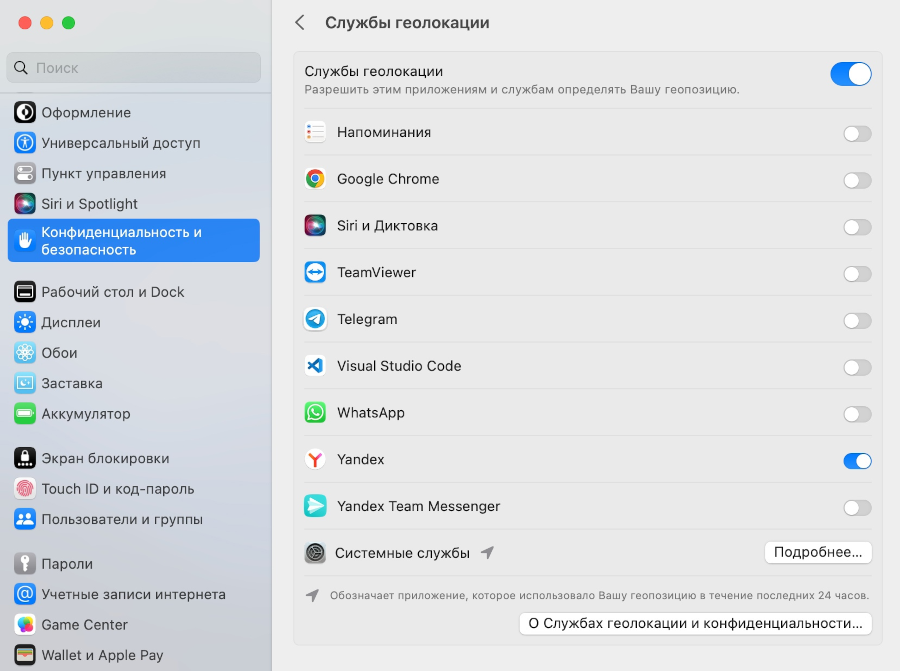Image resolution: width=900 pixels, height=671 pixels.
Task: Click the Game Center sidebar icon
Action: 25,625
